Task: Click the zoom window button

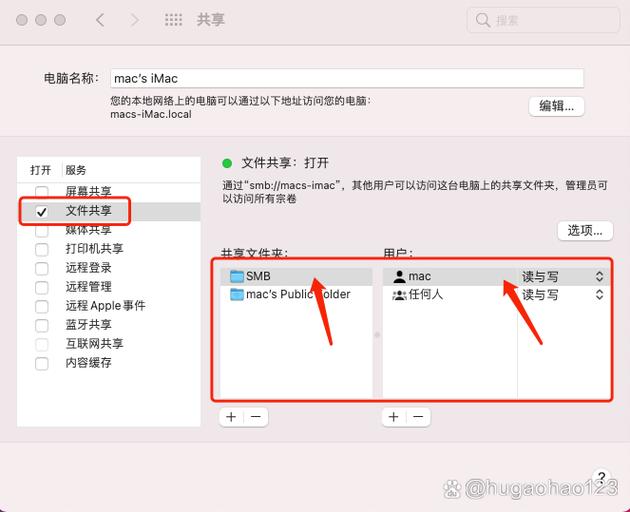Action: coord(60,20)
